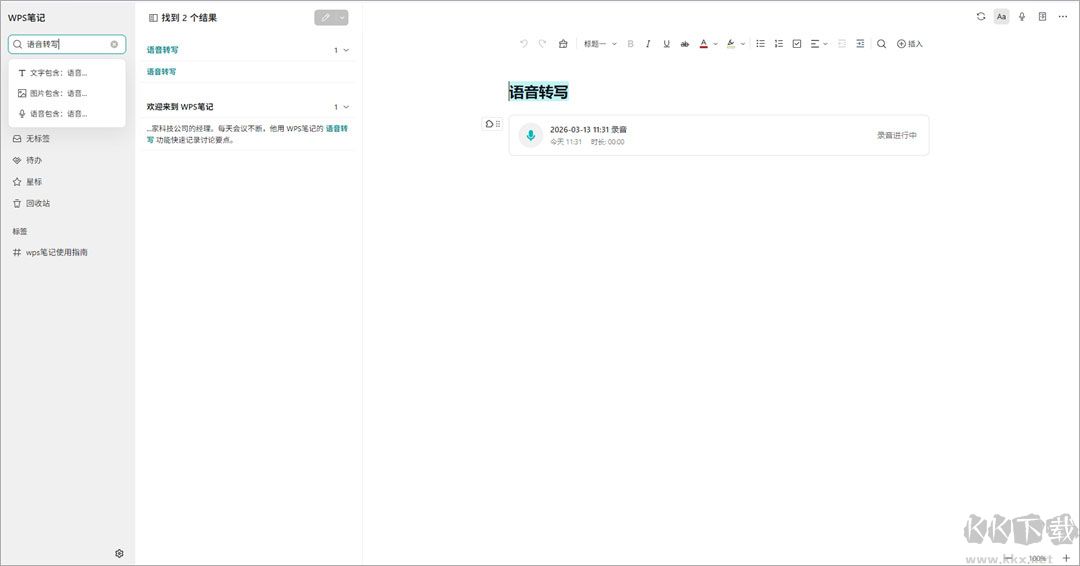Open the result snippet about 家科技公司的经理

tap(247, 134)
